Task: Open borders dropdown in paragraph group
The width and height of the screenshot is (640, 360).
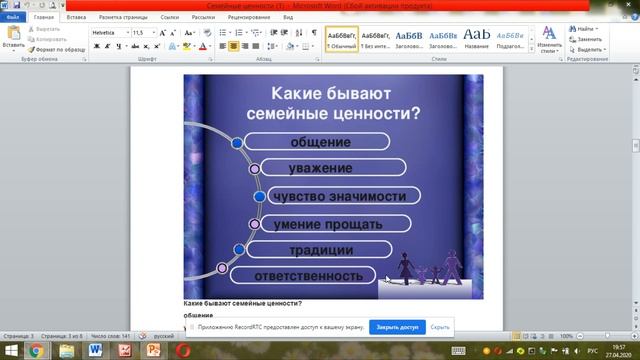Action: [313, 46]
